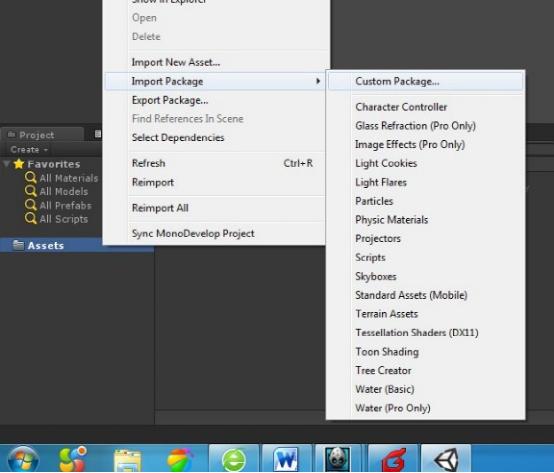Open the red G application taskbar icon
Viewport: 554px width, 473px height.
(x=393, y=459)
